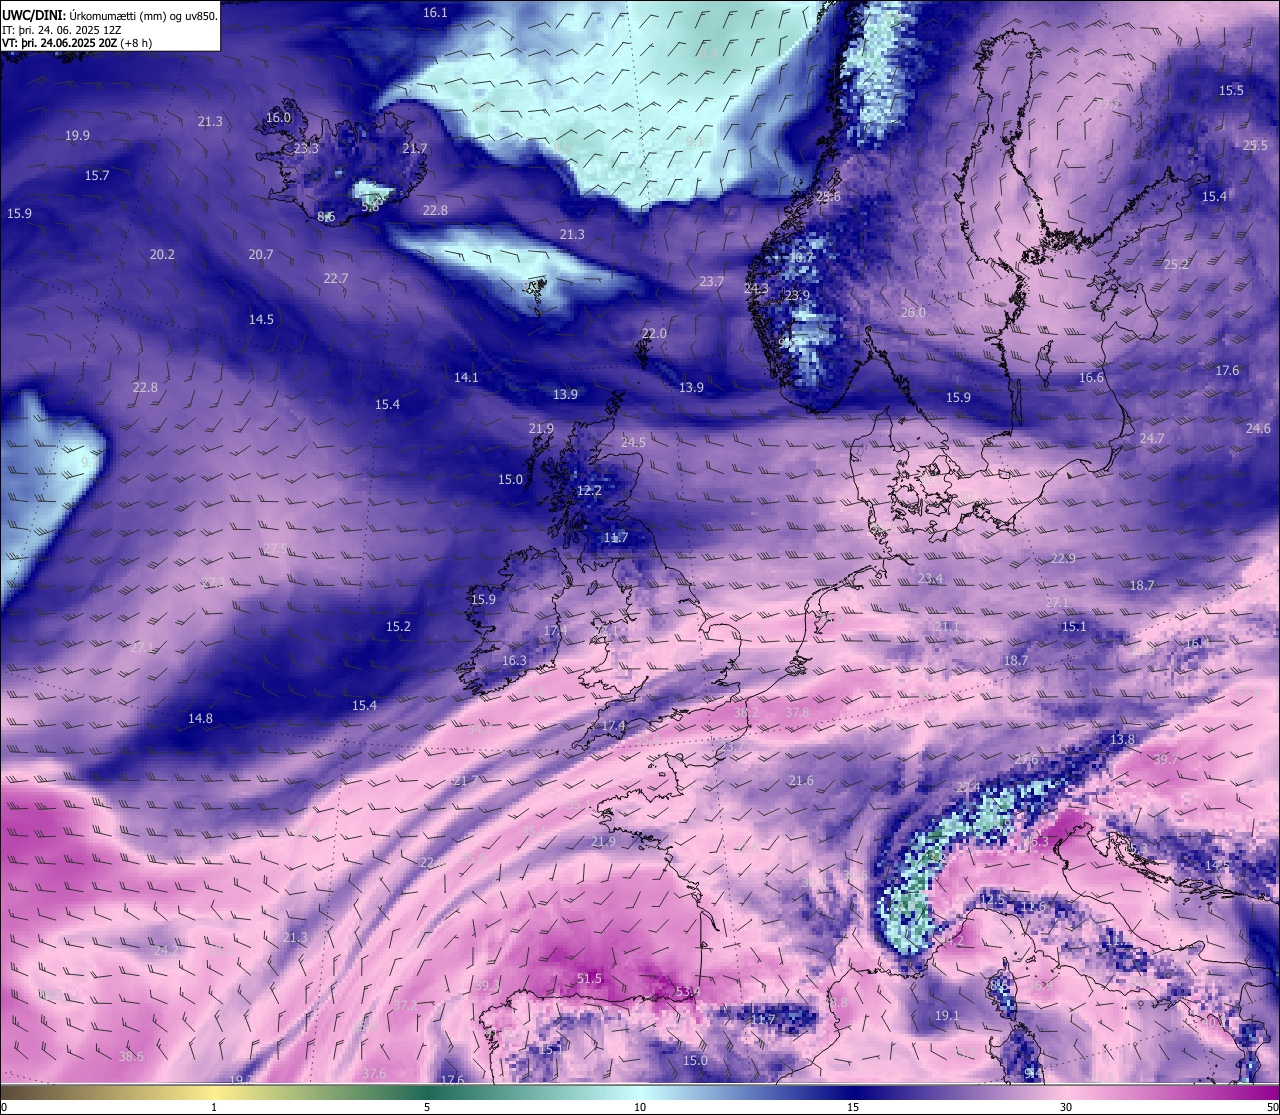
Task: Click the 13.8 value label
Action: (x=1123, y=739)
